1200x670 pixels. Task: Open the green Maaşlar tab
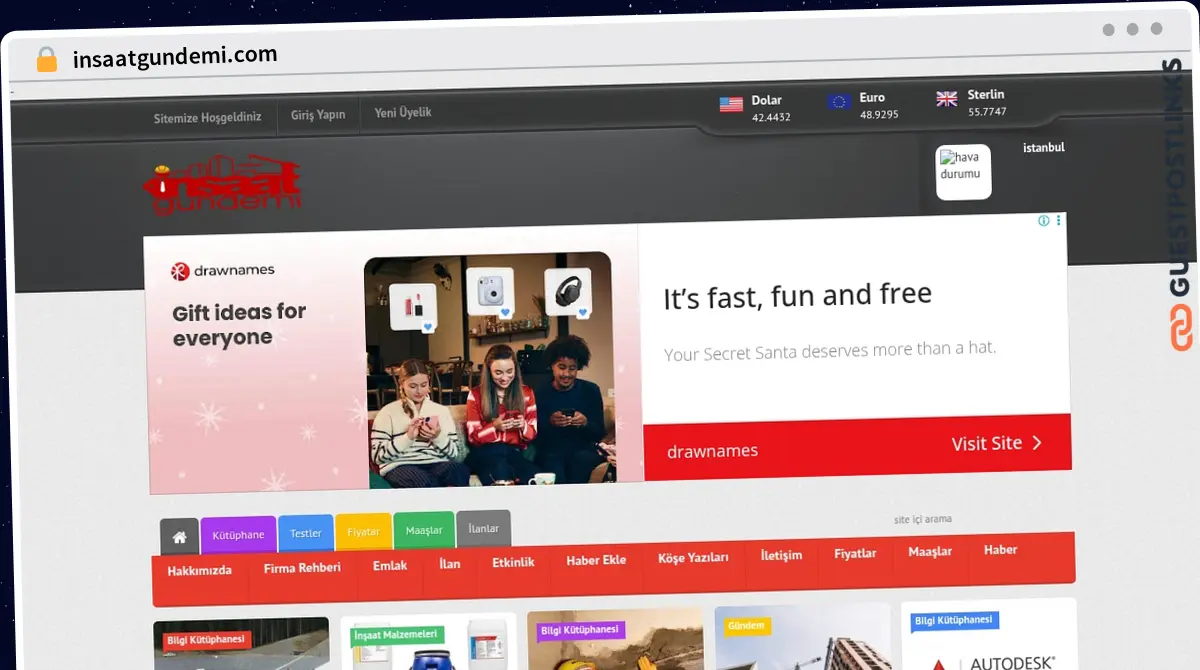(424, 530)
